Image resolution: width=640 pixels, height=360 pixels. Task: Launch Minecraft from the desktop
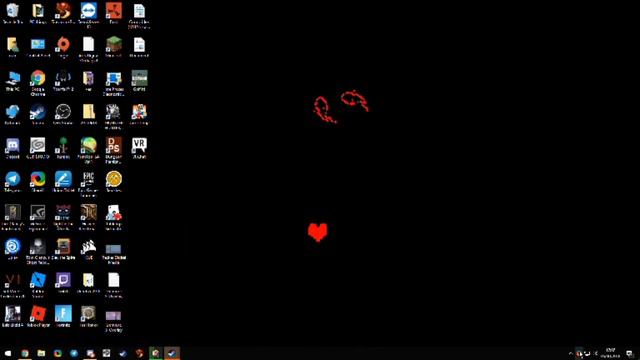click(114, 44)
